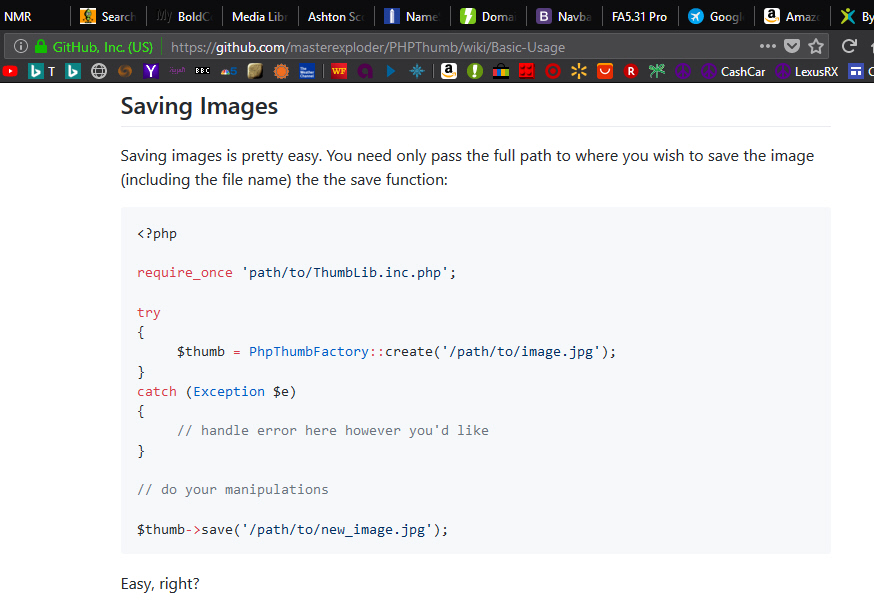Switch to the FA5.31 Pro tab

coord(639,16)
